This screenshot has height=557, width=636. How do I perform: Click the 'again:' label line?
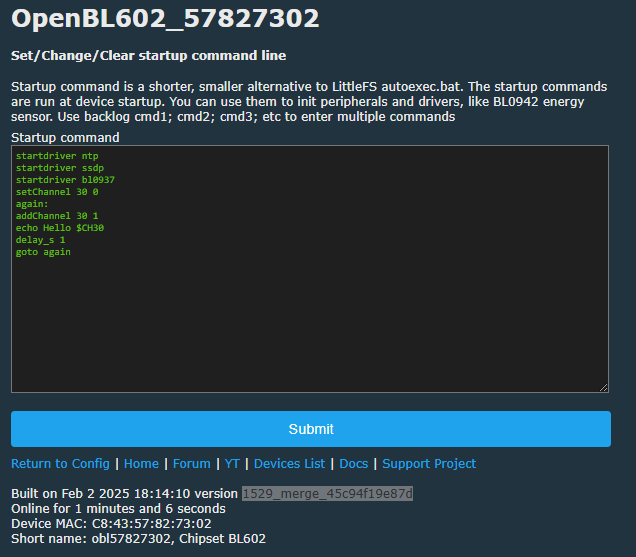[x=32, y=204]
